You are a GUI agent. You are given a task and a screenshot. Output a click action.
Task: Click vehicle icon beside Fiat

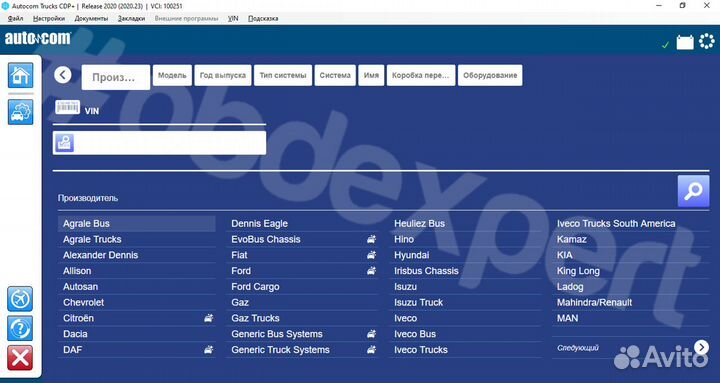[371, 255]
